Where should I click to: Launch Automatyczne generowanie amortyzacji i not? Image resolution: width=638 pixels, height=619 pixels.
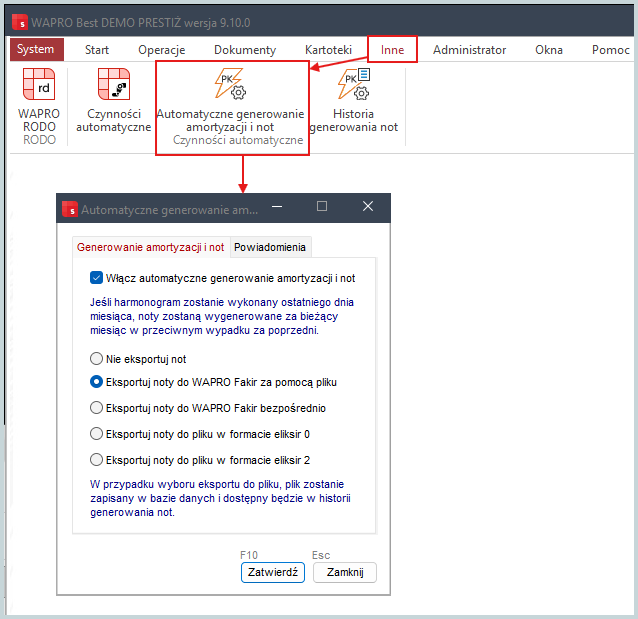(x=230, y=84)
